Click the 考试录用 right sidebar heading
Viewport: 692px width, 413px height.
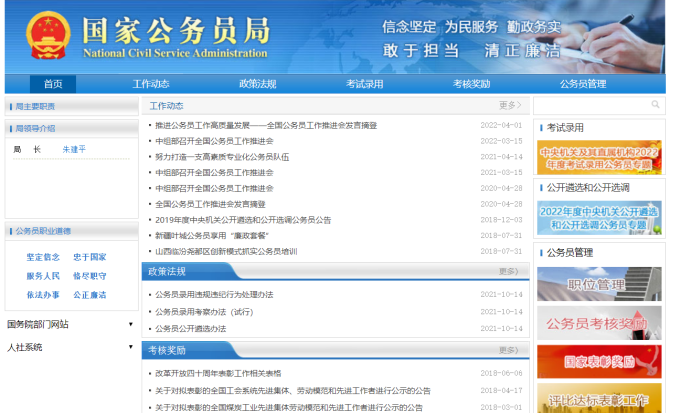[565, 128]
